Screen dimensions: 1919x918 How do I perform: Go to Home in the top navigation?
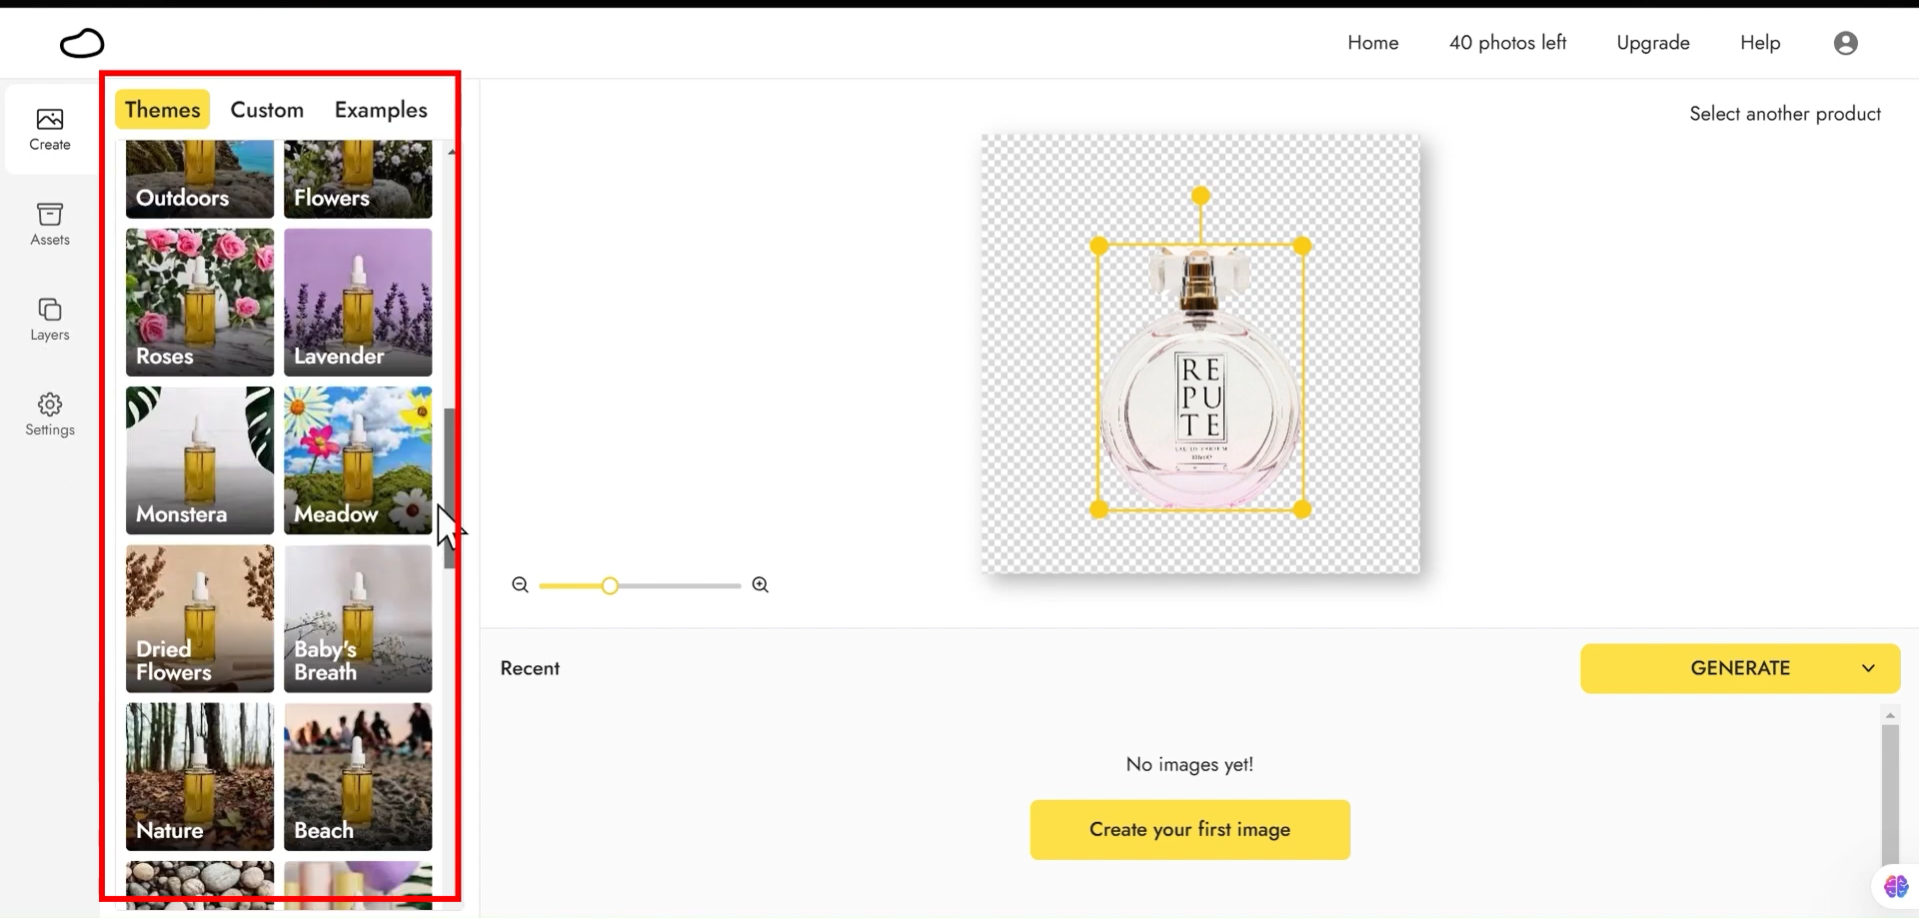point(1373,43)
